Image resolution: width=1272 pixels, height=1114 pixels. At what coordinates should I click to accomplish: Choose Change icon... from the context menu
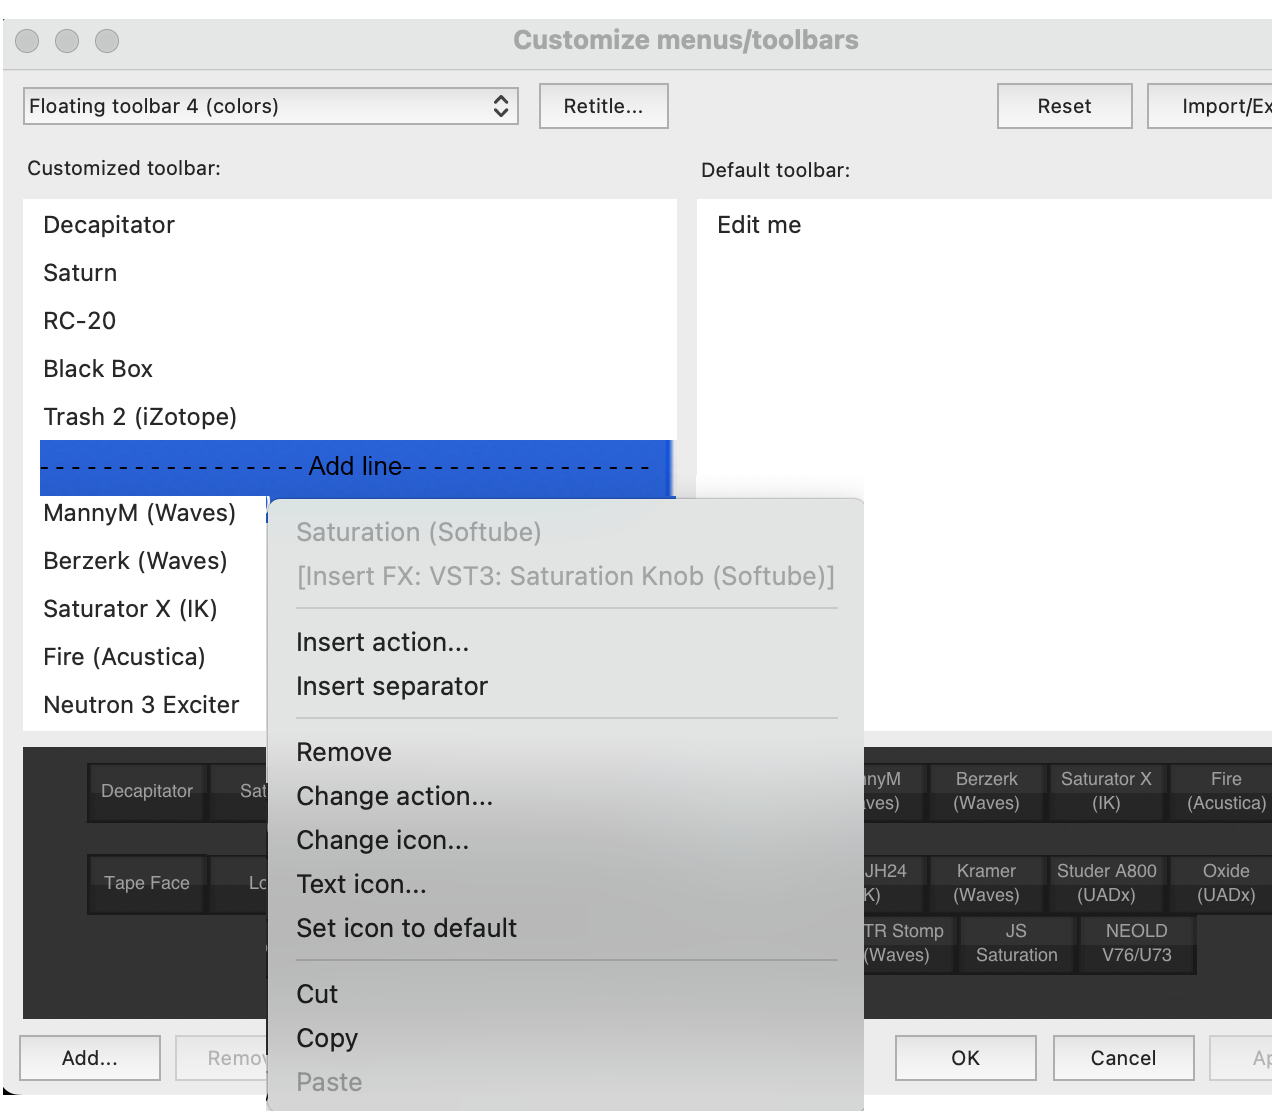566,840
